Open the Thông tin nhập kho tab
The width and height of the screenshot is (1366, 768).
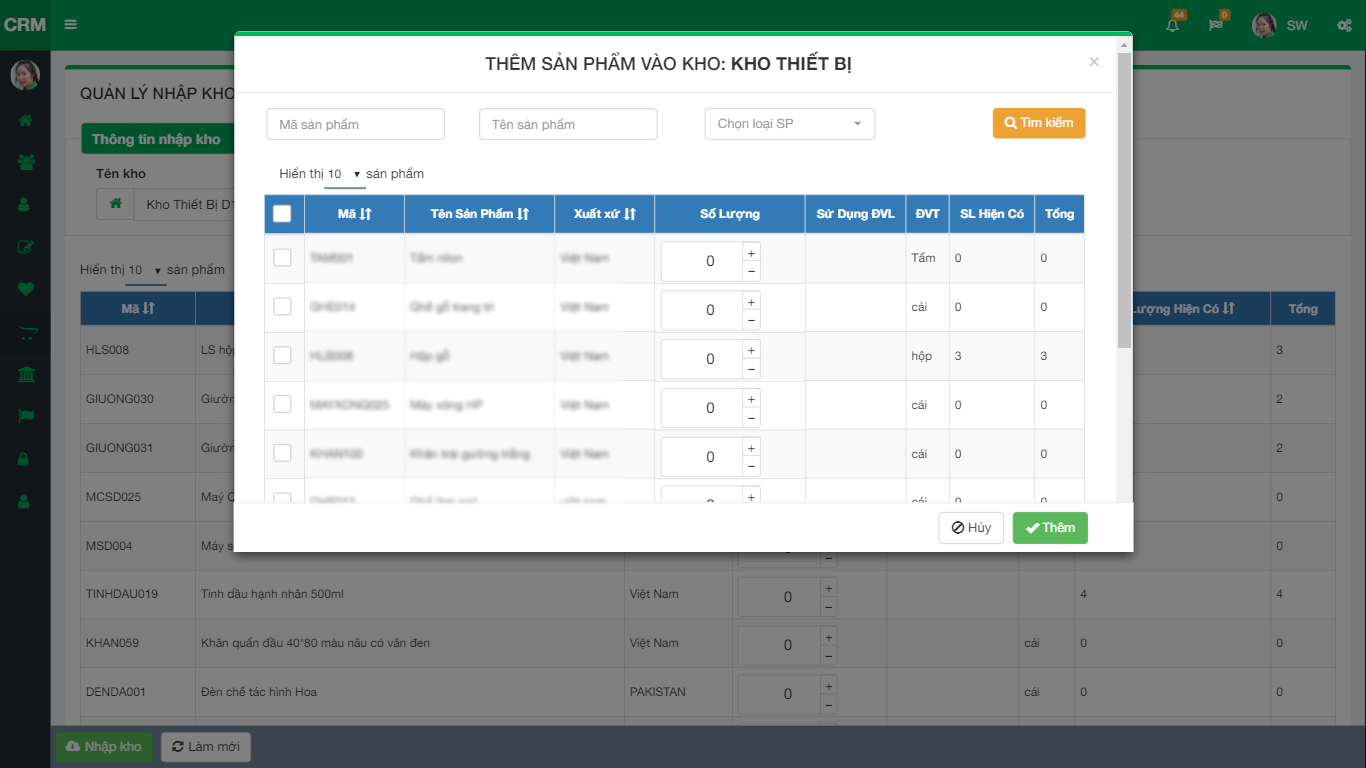[x=156, y=139]
